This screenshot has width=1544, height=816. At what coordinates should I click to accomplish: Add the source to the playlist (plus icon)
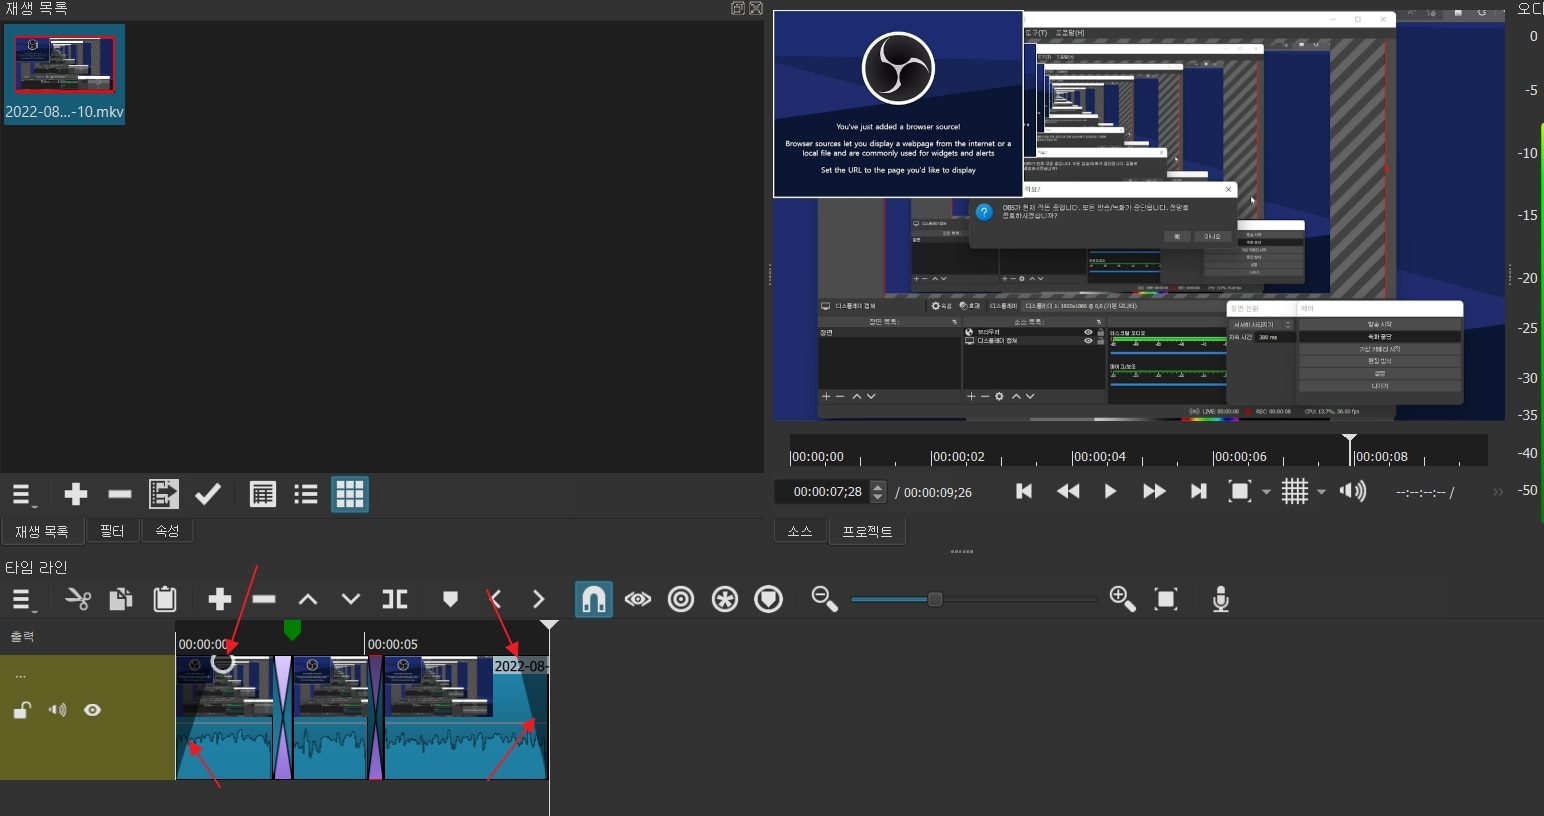[76, 494]
